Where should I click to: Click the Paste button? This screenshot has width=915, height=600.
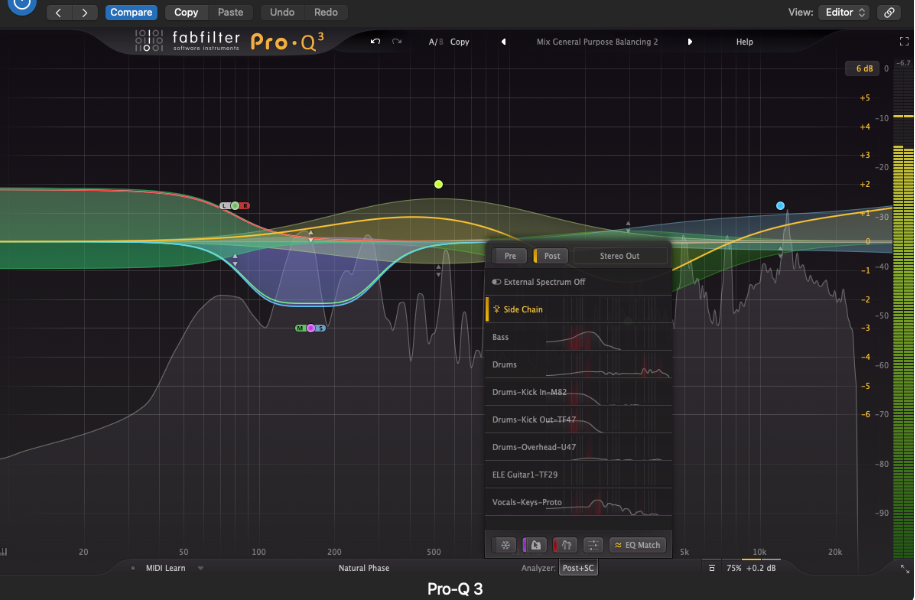point(231,12)
